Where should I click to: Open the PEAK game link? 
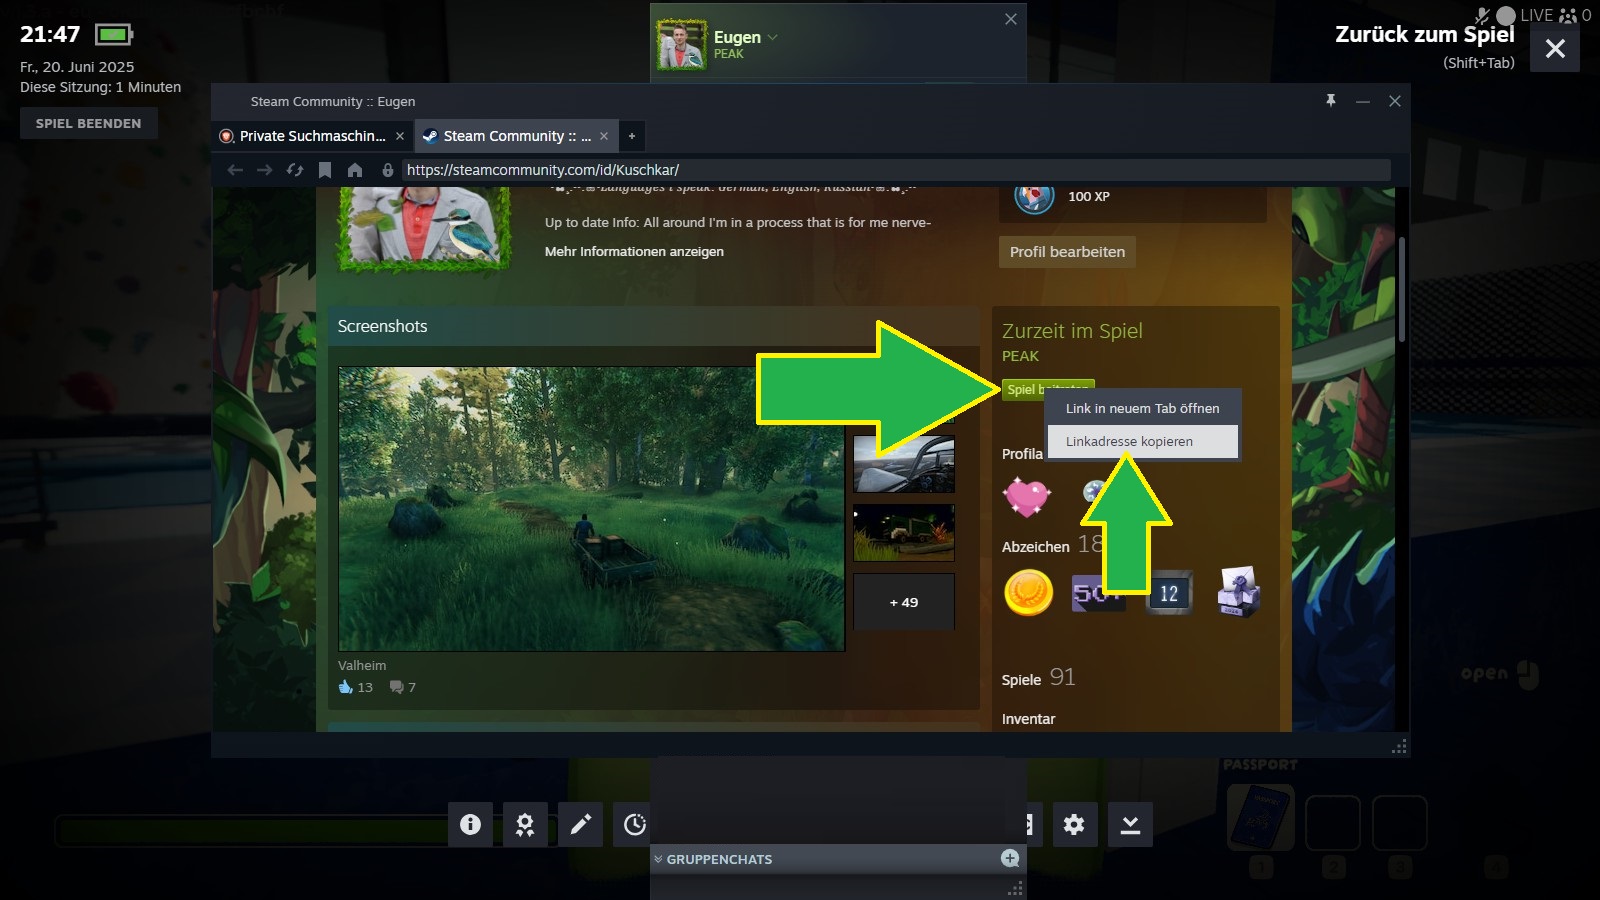pyautogui.click(x=1020, y=356)
